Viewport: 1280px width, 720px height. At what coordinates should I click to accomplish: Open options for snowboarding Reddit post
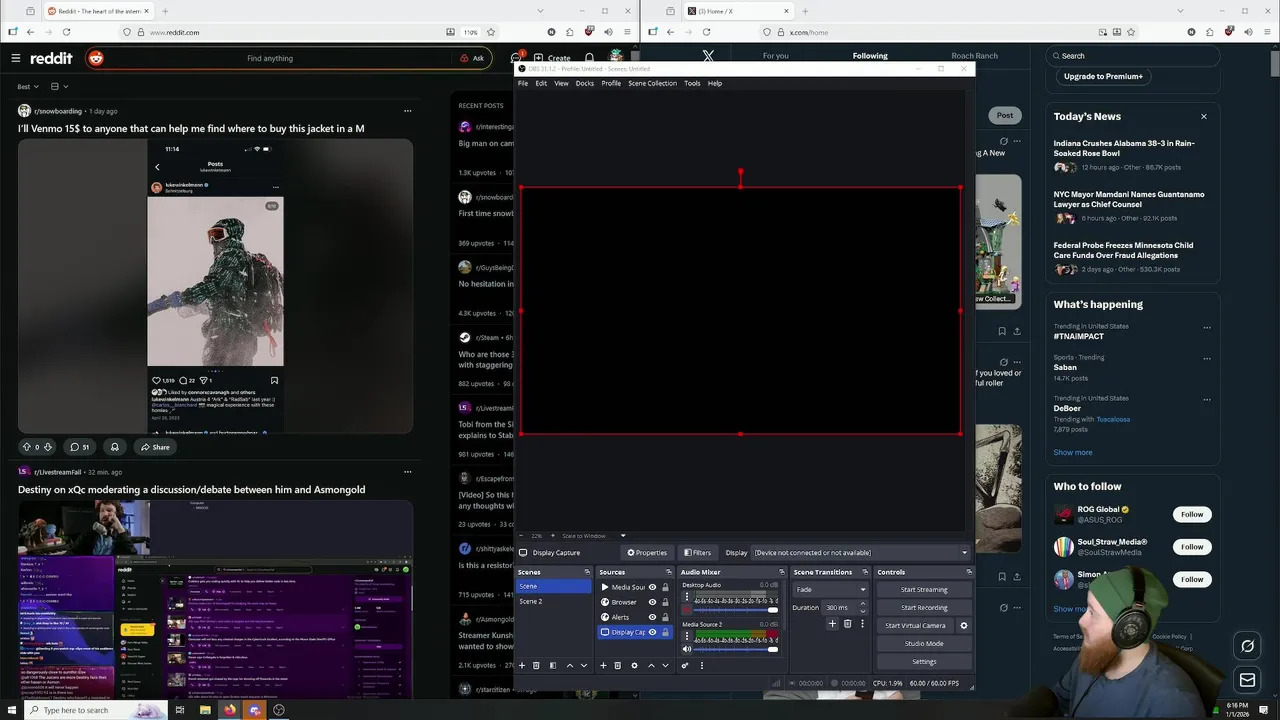407,111
